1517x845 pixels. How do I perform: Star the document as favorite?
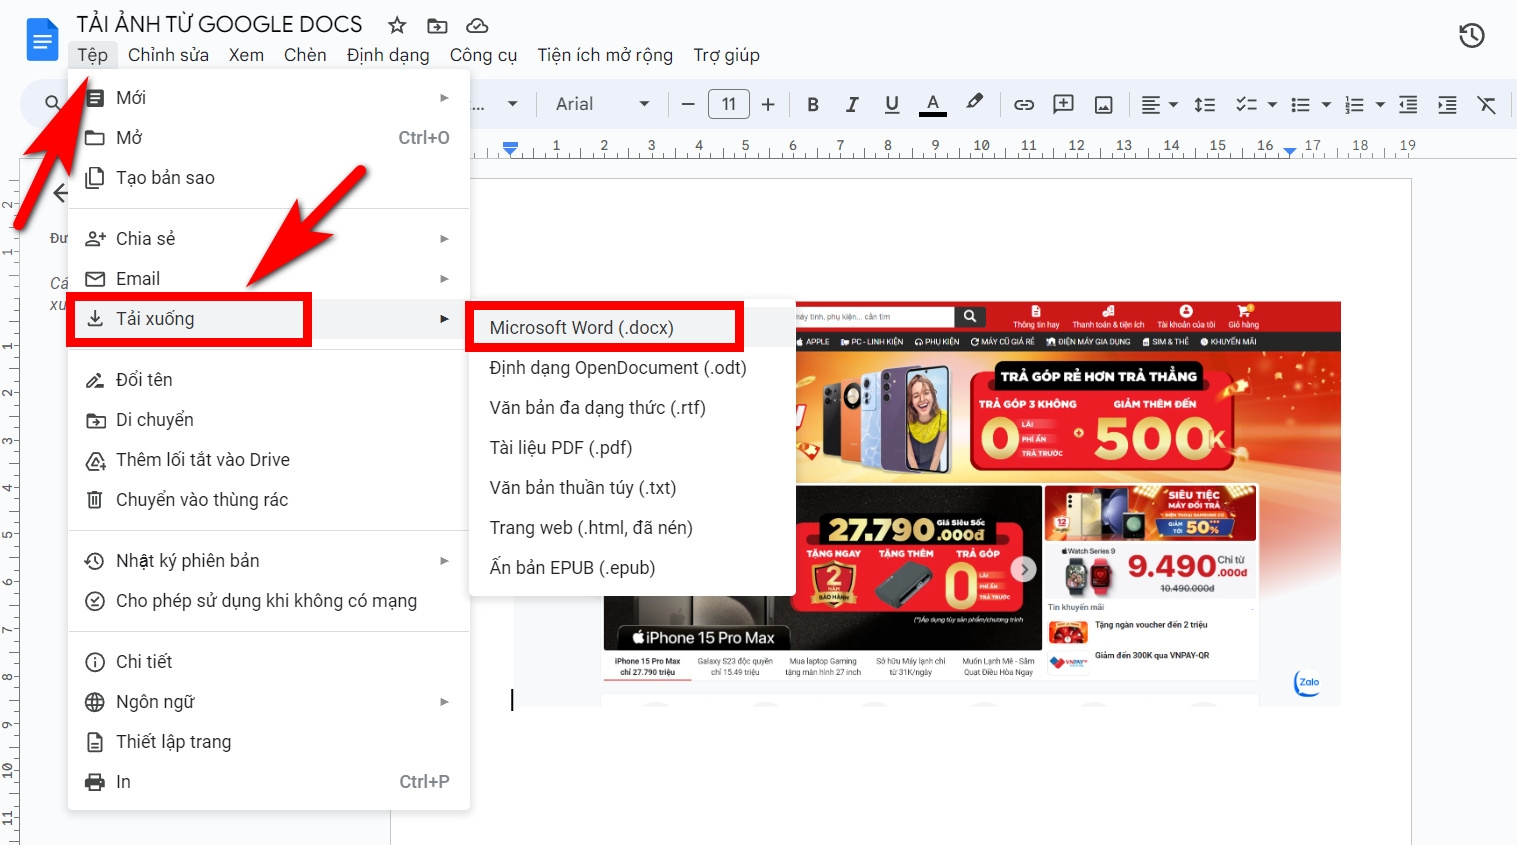396,25
